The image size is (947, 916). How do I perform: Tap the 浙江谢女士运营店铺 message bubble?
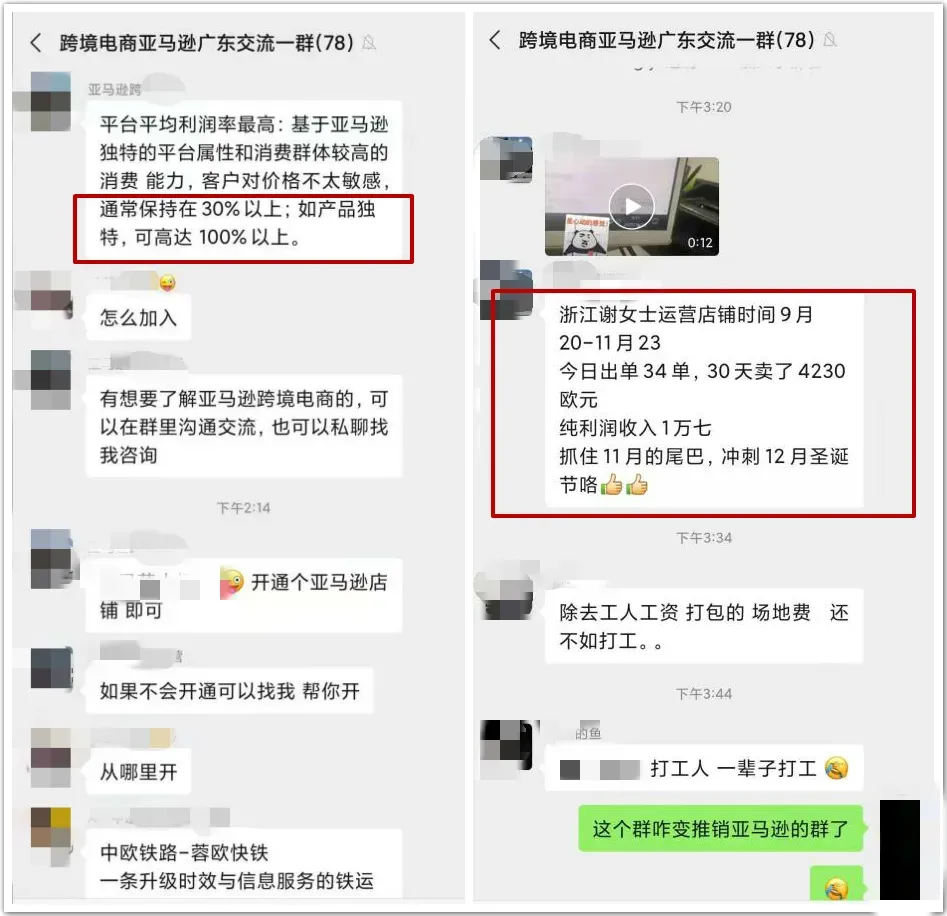coord(704,400)
